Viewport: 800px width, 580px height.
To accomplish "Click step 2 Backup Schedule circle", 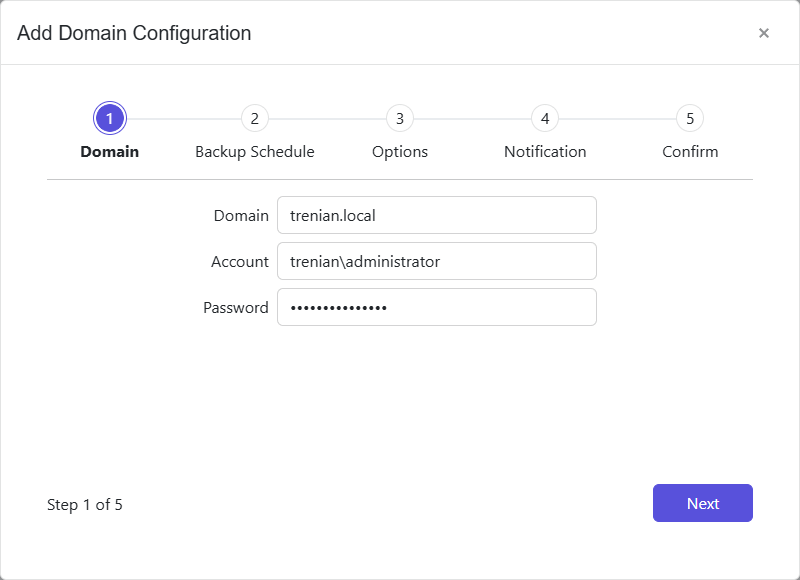I will tap(255, 117).
